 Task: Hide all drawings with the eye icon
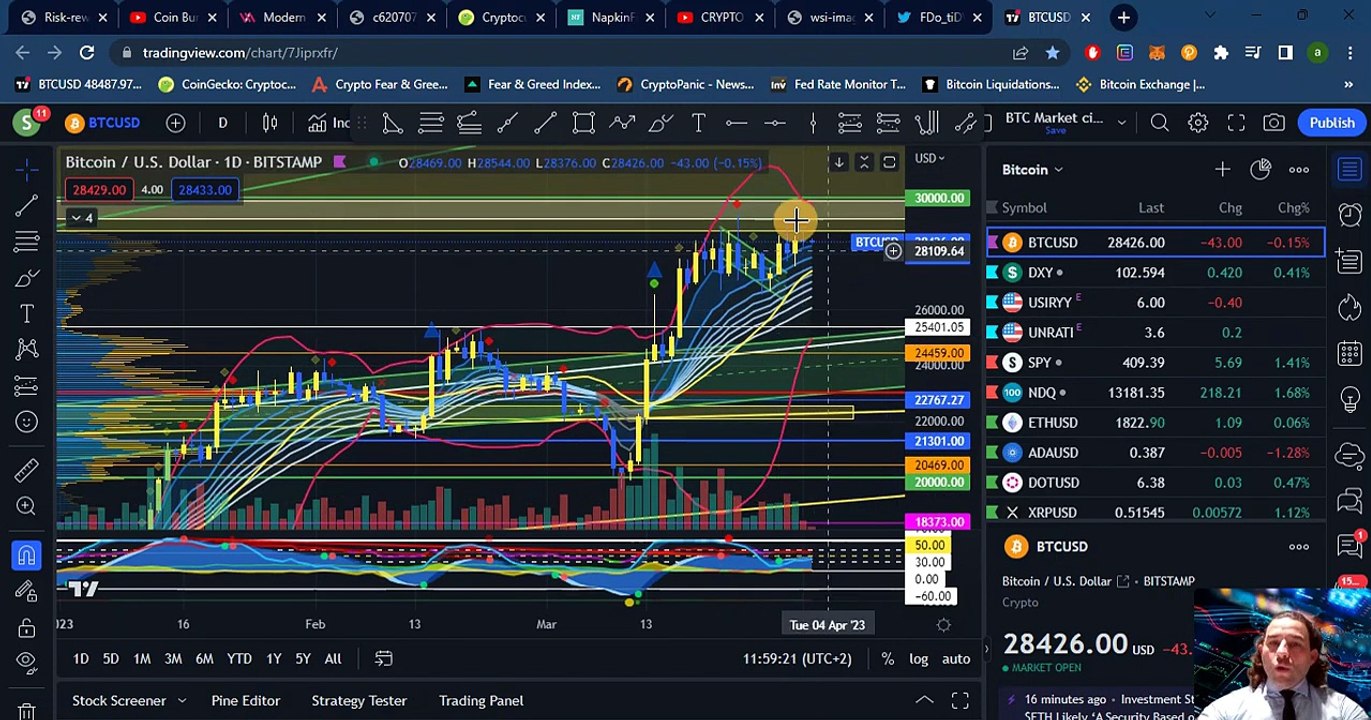click(x=27, y=663)
